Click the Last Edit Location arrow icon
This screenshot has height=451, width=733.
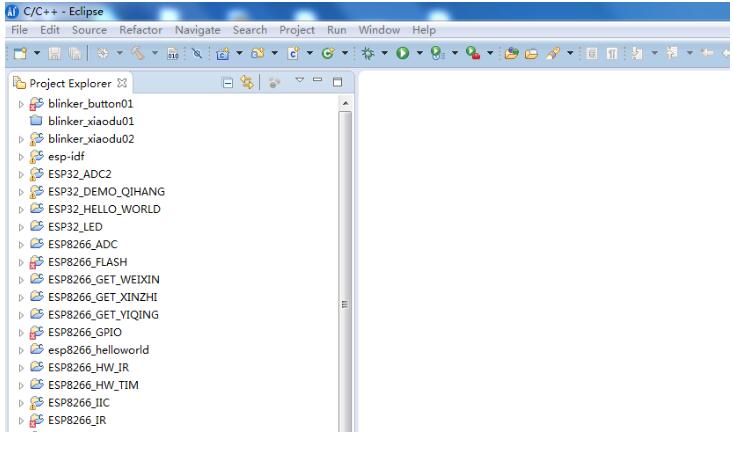708,53
